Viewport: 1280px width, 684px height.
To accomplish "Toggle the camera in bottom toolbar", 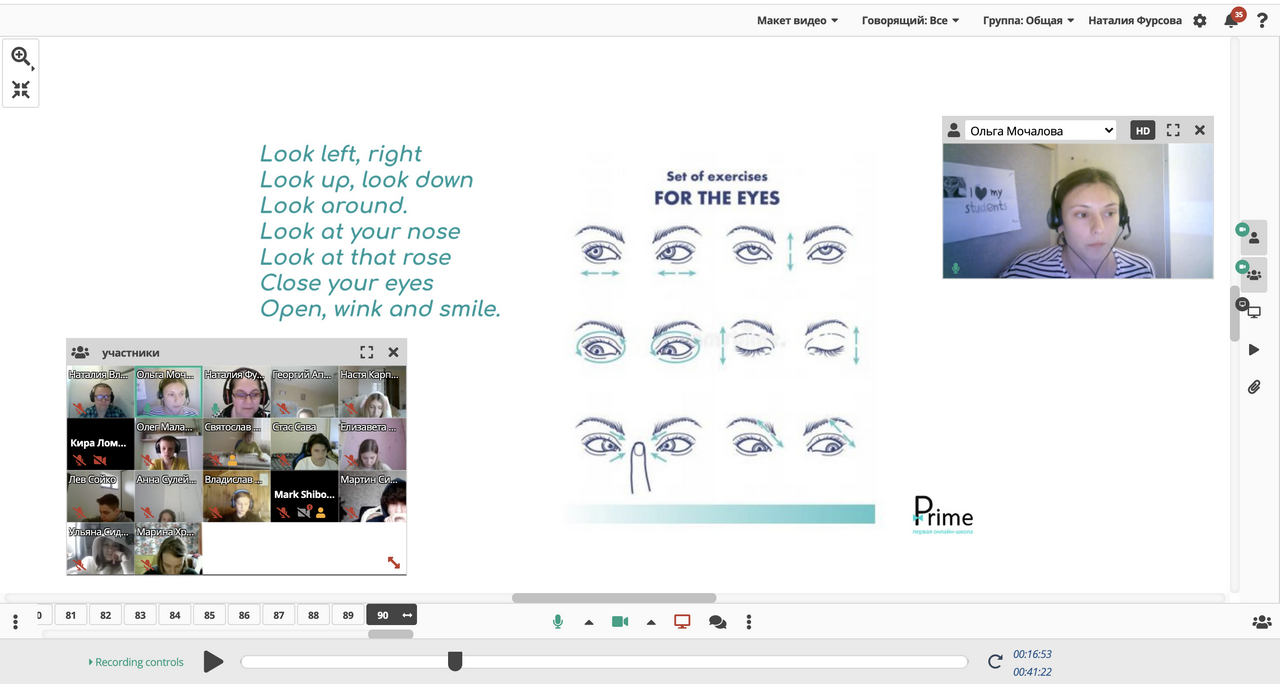I will 620,622.
